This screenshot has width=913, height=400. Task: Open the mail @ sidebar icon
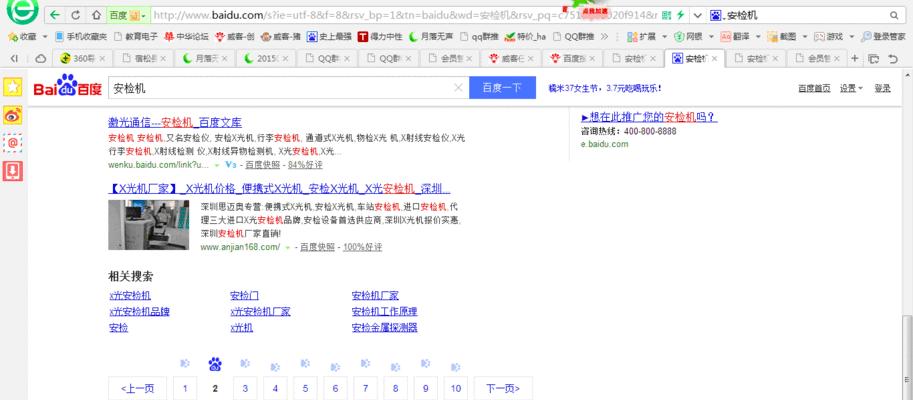point(12,143)
